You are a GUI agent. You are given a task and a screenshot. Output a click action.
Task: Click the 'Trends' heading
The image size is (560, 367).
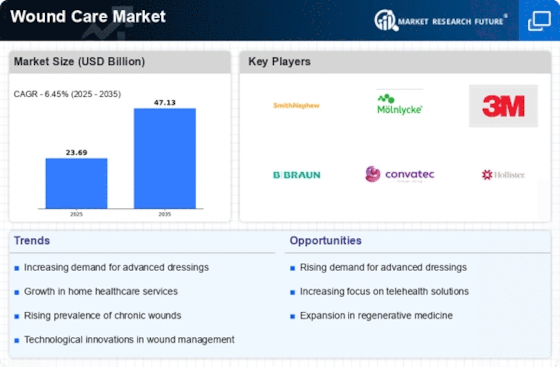32,241
